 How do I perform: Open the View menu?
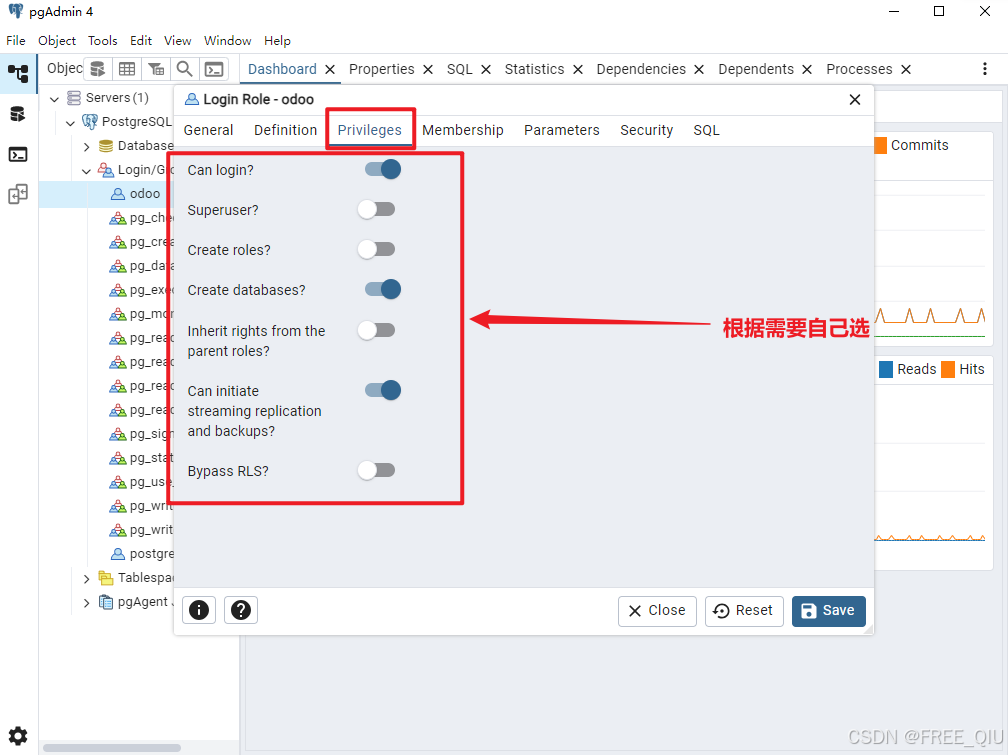click(177, 41)
